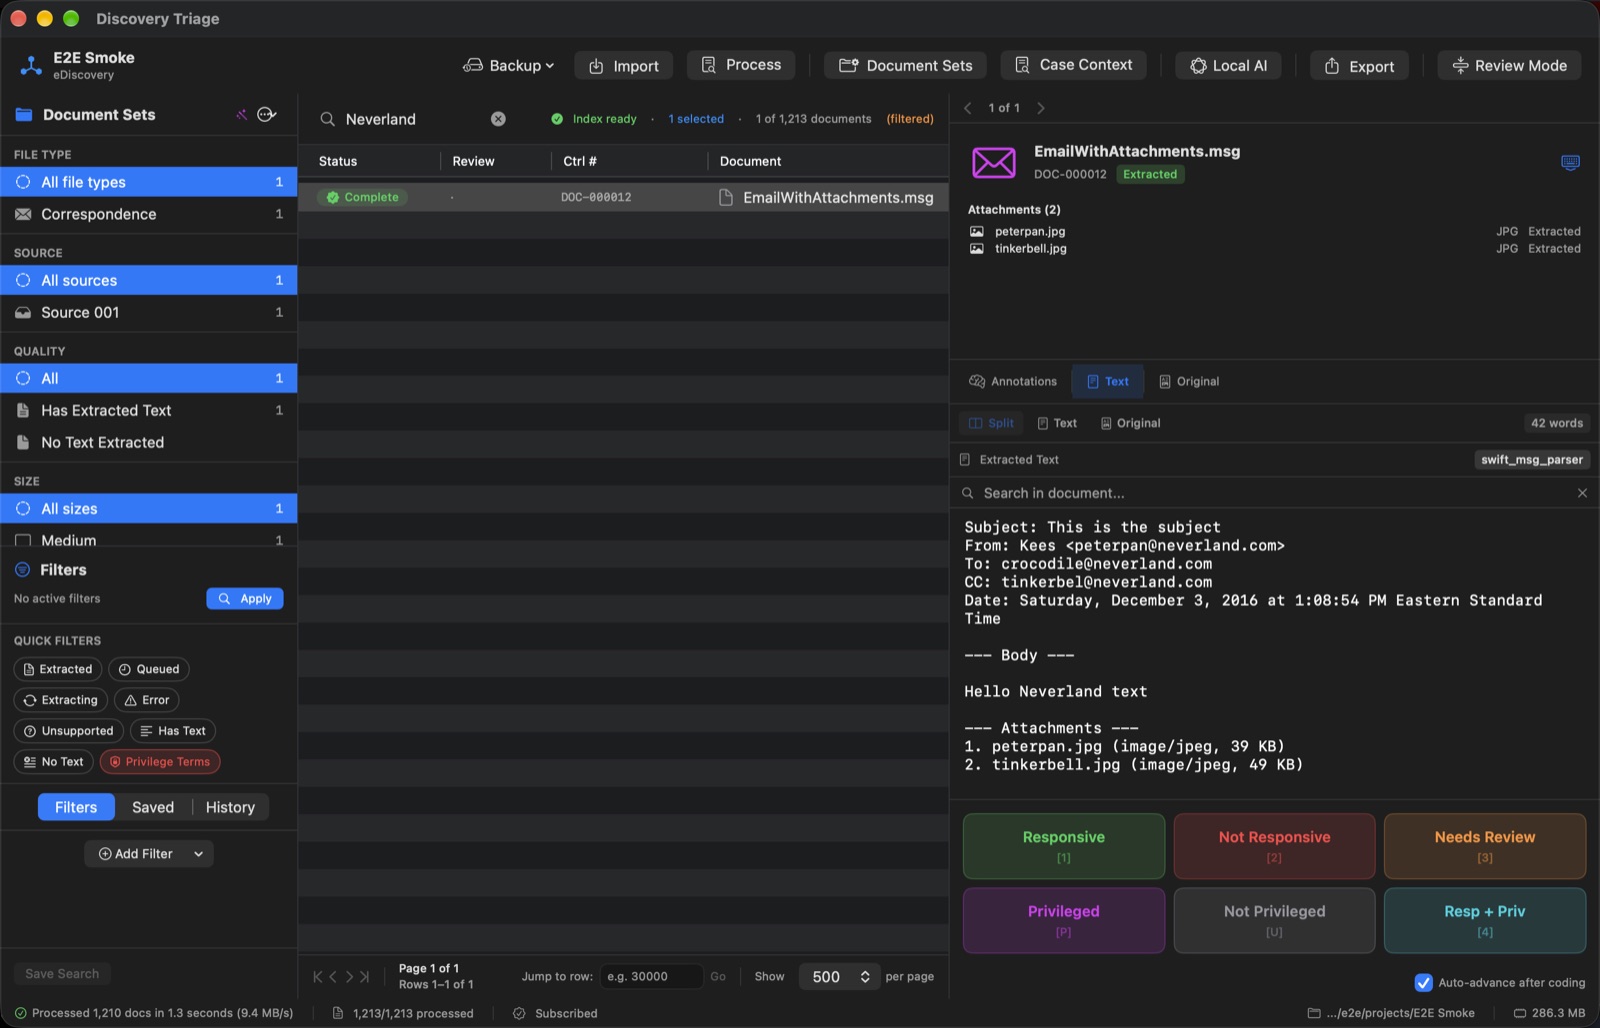Close the in-document search bar
Image resolution: width=1600 pixels, height=1028 pixels.
point(1582,493)
